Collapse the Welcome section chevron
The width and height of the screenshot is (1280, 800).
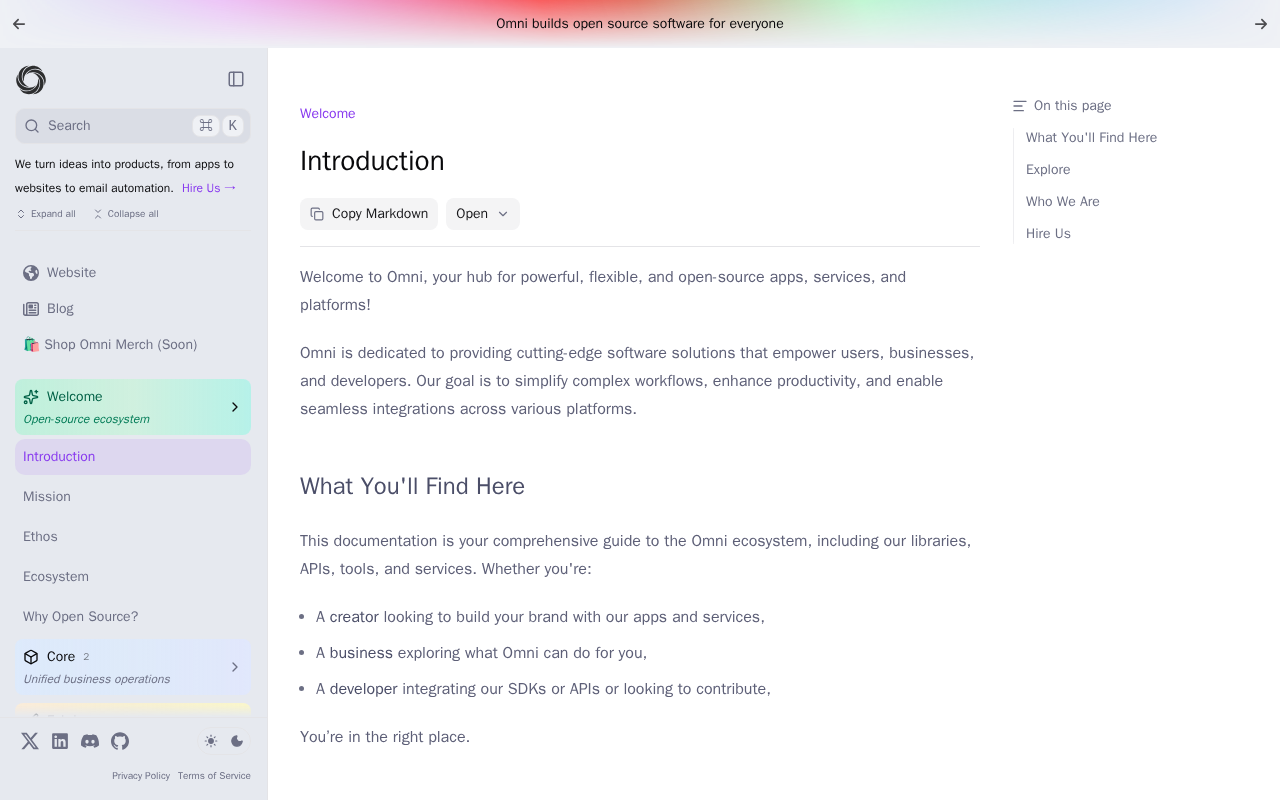tap(235, 407)
